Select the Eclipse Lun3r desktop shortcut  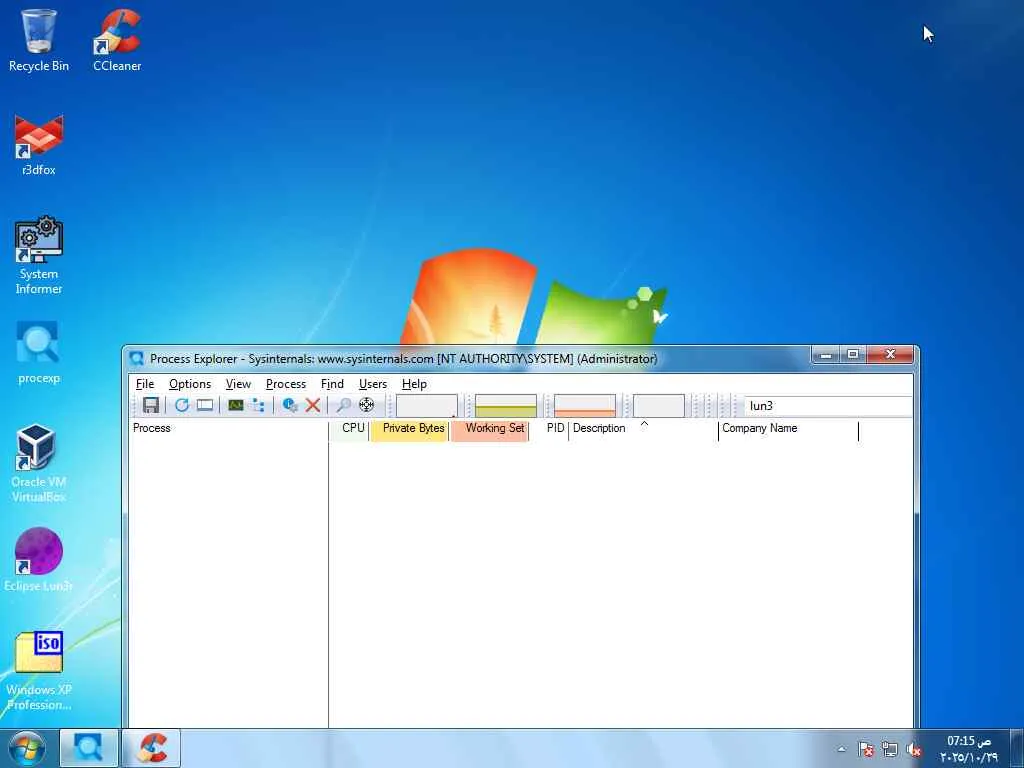[39, 560]
